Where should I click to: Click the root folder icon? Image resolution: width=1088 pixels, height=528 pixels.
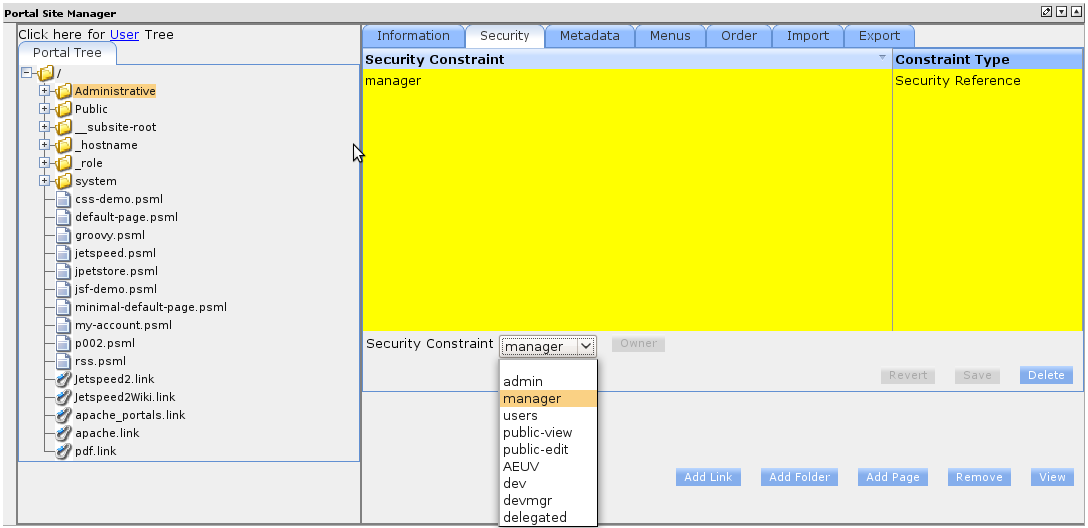[x=46, y=73]
